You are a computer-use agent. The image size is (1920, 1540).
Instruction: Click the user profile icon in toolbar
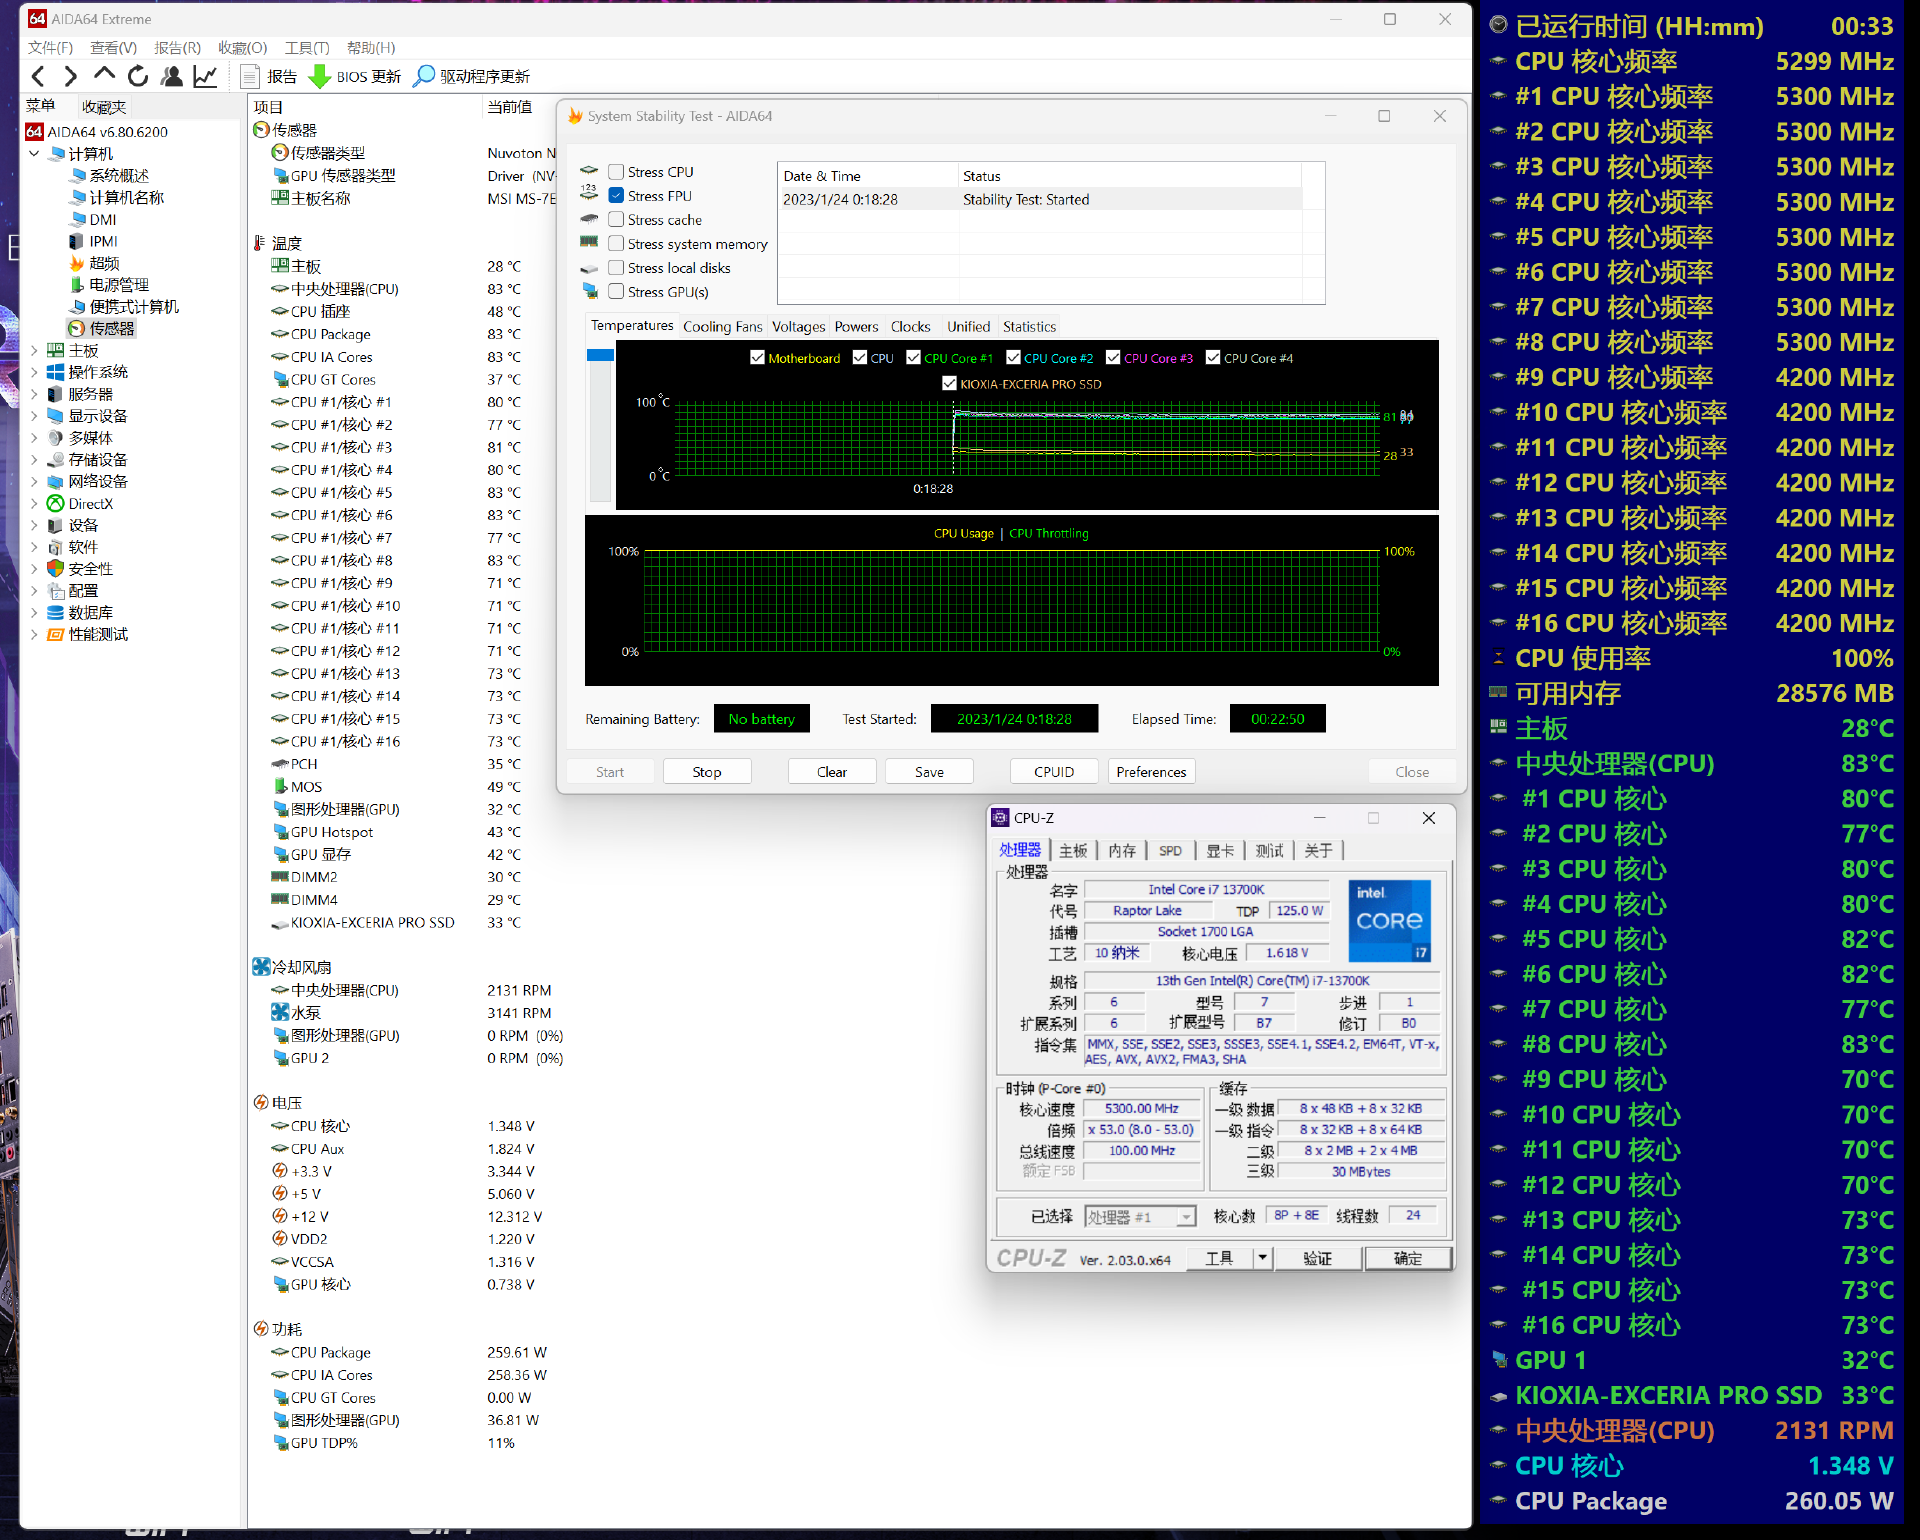[172, 76]
